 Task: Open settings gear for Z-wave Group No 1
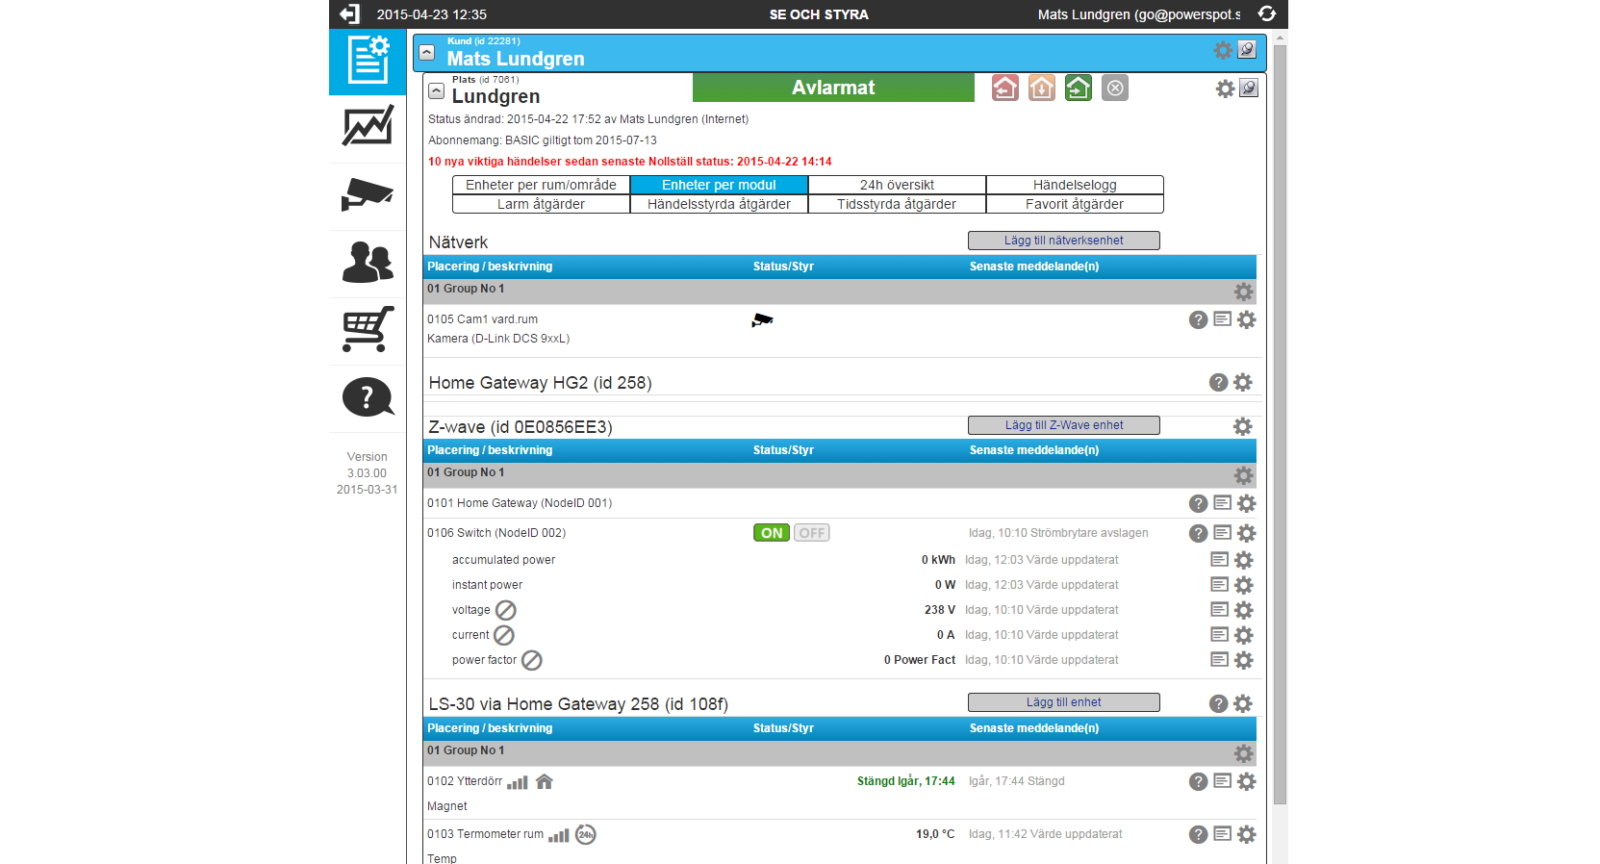pyautogui.click(x=1243, y=476)
